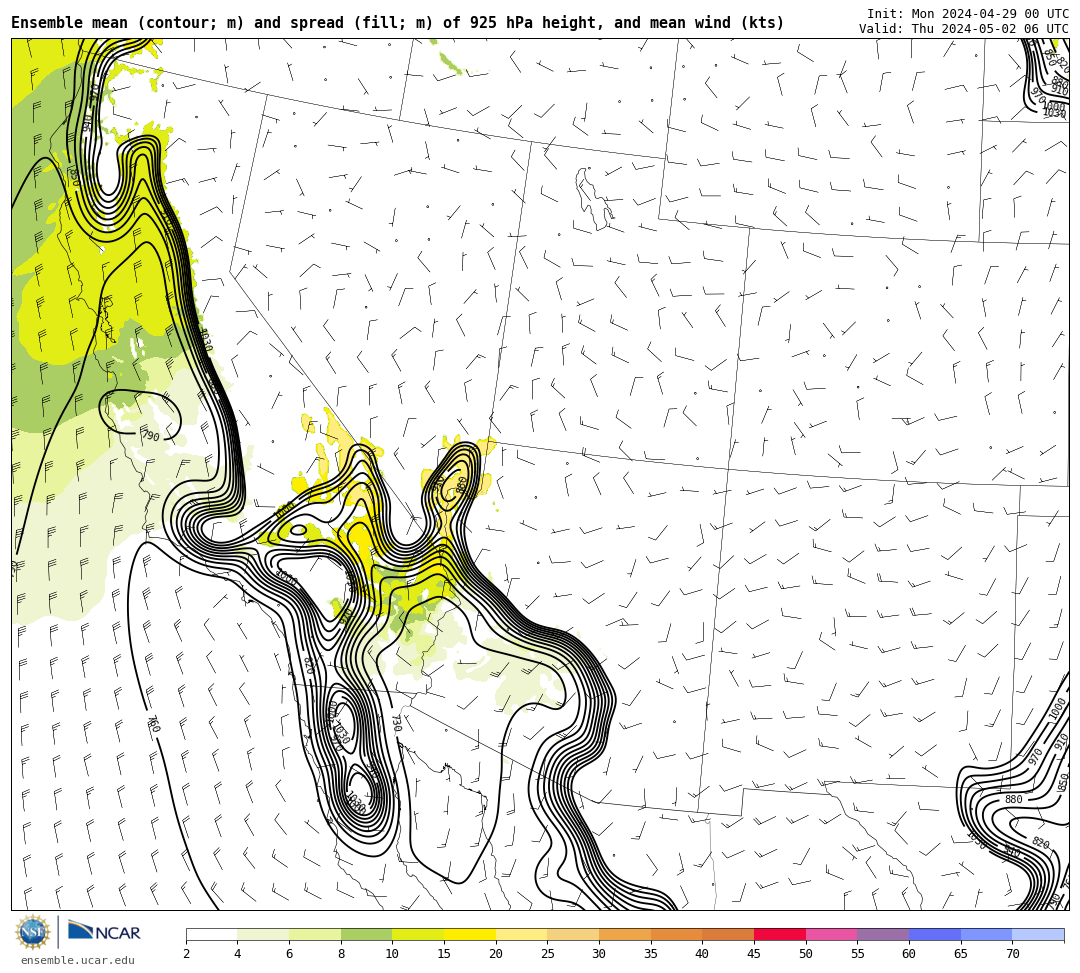Click the colorbar tick label 25
Screen dimensions: 1080x973
pos(548,954)
